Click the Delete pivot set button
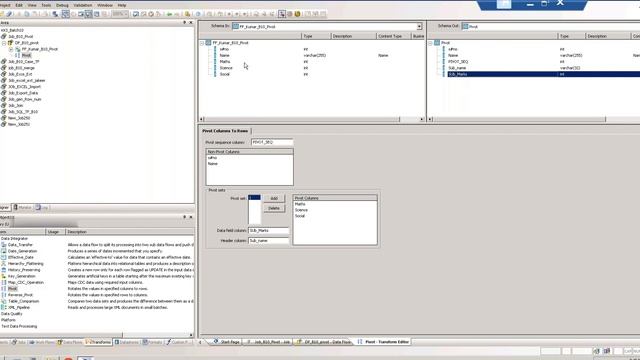The height and width of the screenshot is (360, 640). (x=274, y=208)
